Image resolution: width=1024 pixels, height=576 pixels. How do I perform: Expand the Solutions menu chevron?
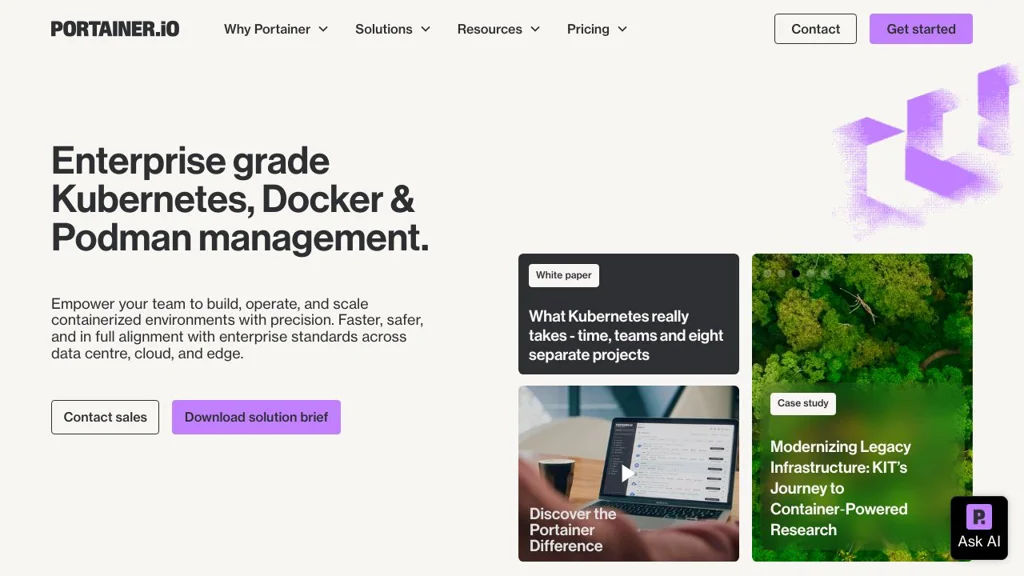[425, 30]
